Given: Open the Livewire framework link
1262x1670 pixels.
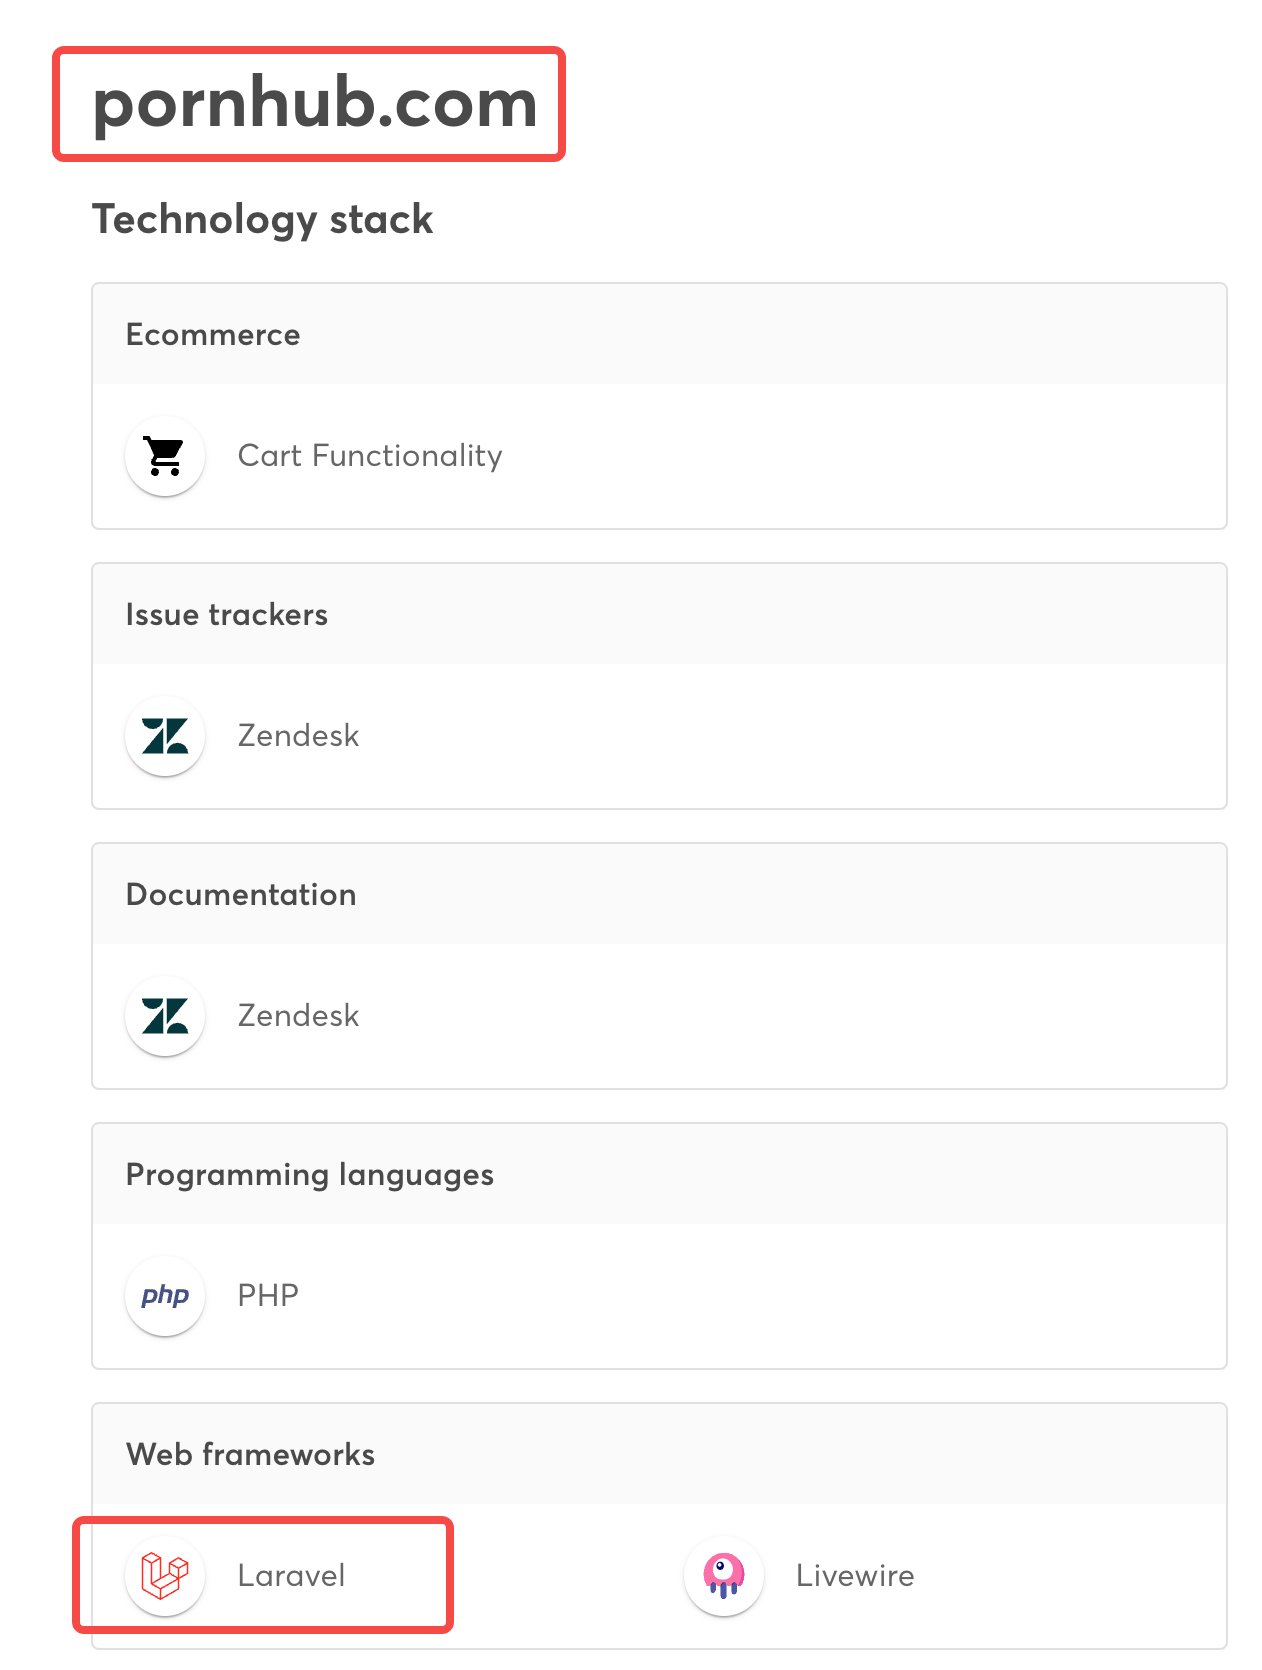Looking at the screenshot, I should [855, 1576].
